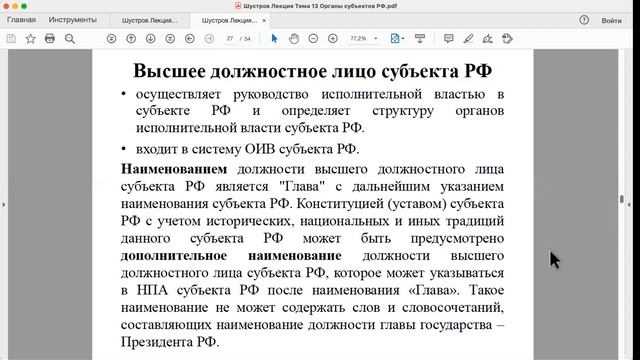This screenshot has width=640, height=360.
Task: Open the Инструменты tab
Action: pyautogui.click(x=73, y=20)
